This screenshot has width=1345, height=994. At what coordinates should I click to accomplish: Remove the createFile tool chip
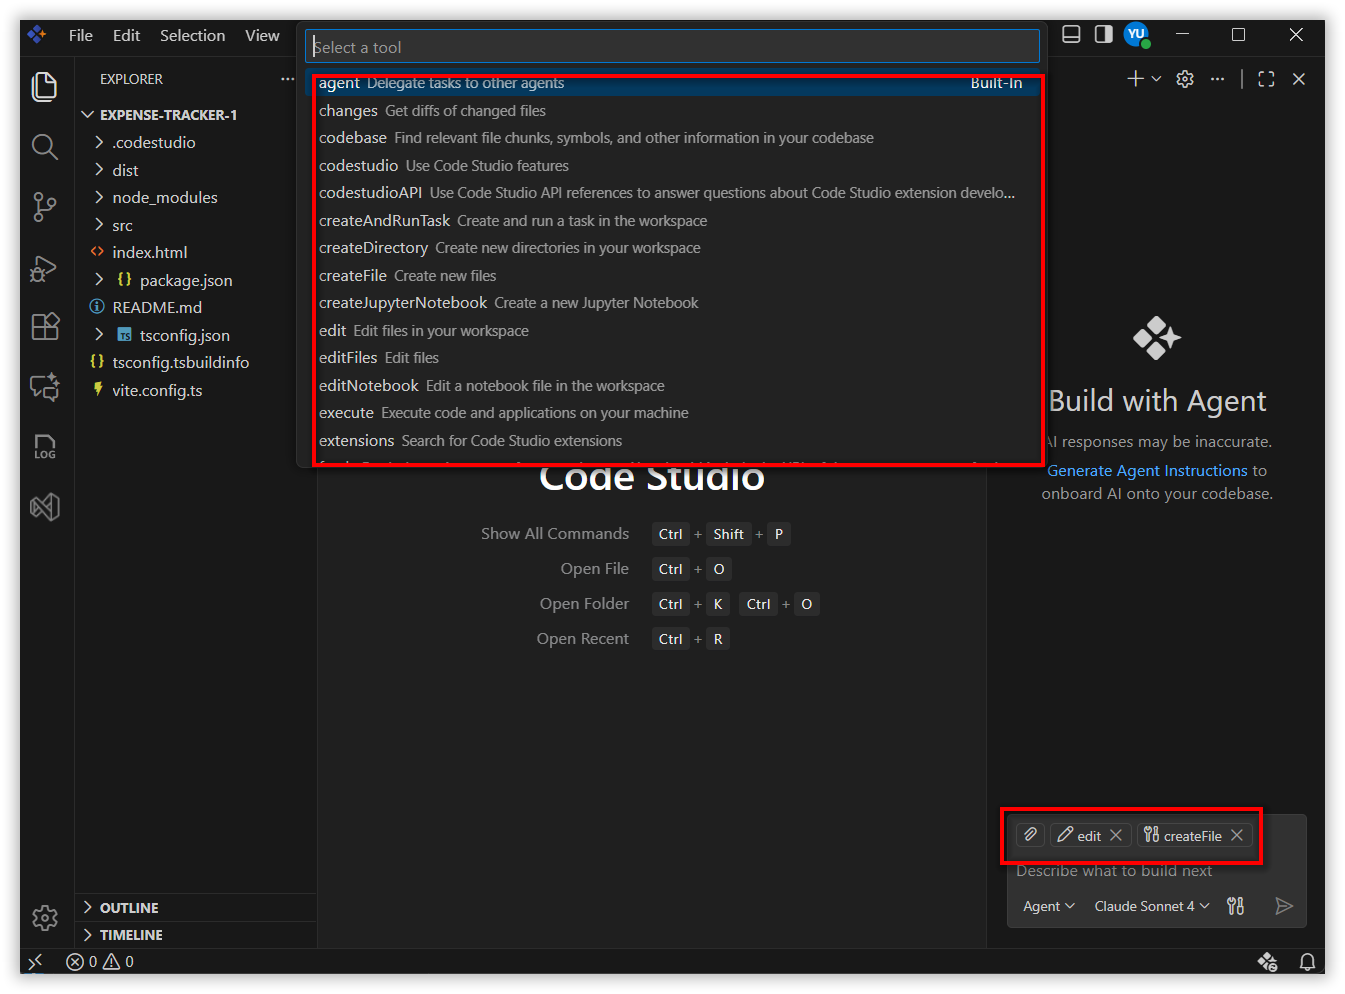[1237, 835]
